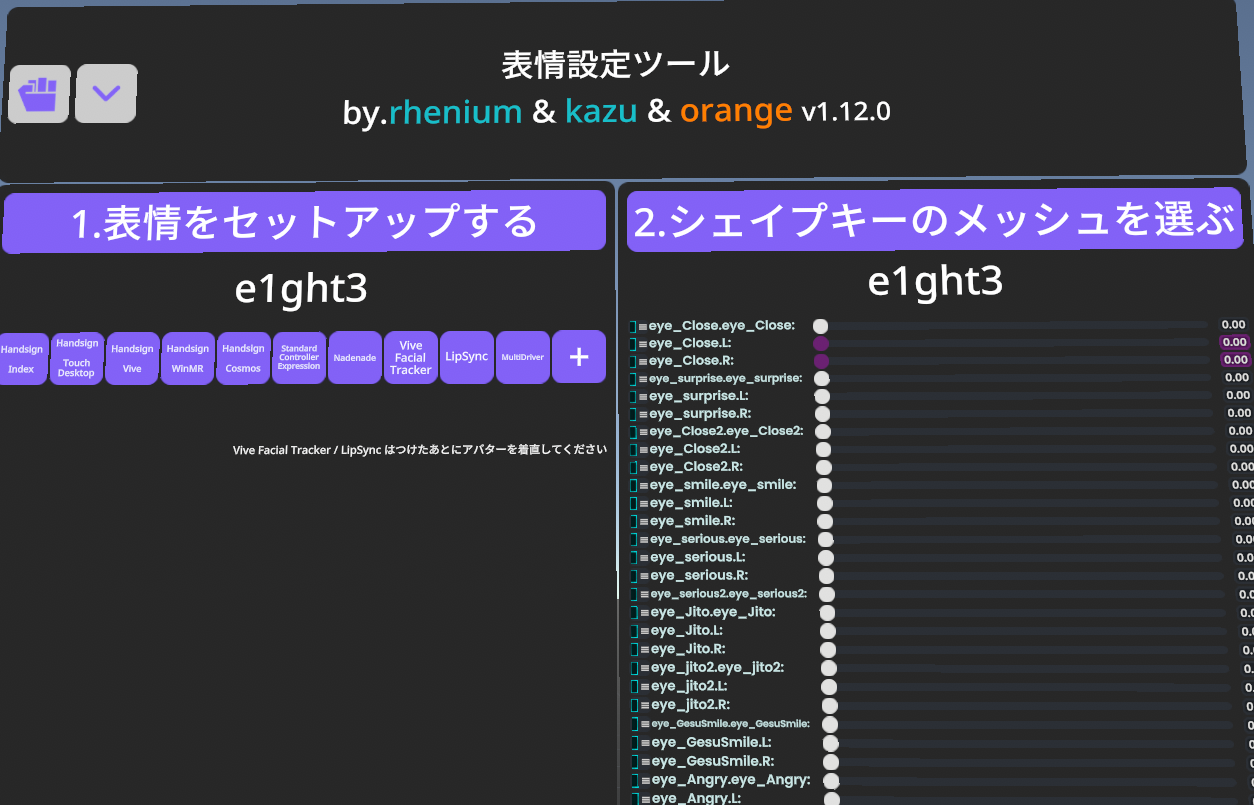Pick the Handsign Cosmos button
1254x805 pixels.
243,358
